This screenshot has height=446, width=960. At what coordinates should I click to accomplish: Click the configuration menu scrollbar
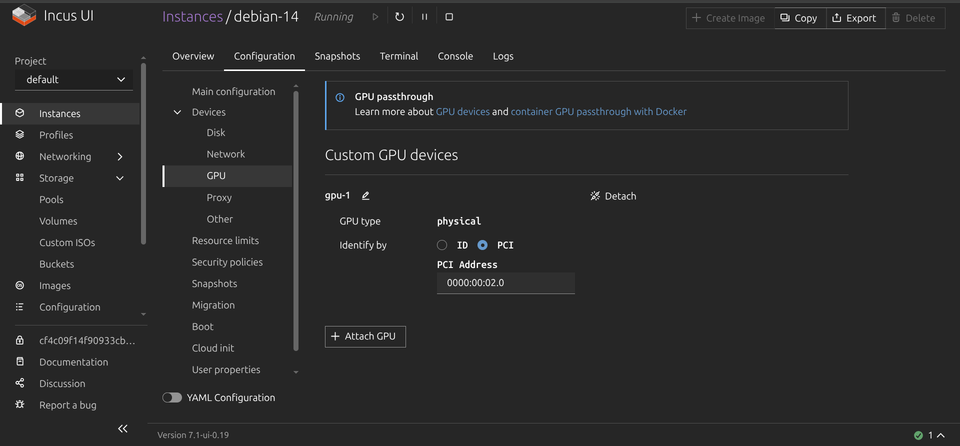click(x=296, y=221)
